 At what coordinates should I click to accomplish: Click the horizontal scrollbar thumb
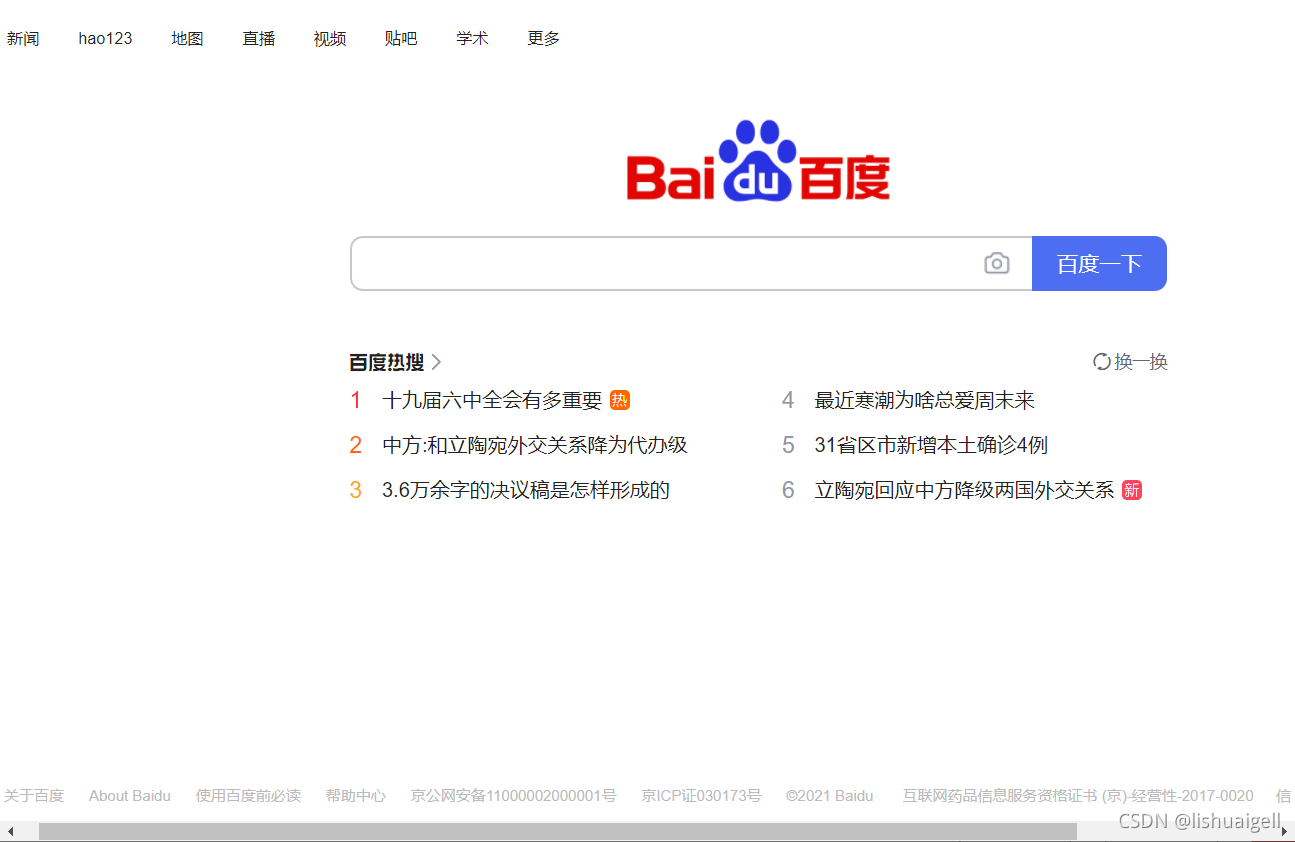(x=558, y=831)
